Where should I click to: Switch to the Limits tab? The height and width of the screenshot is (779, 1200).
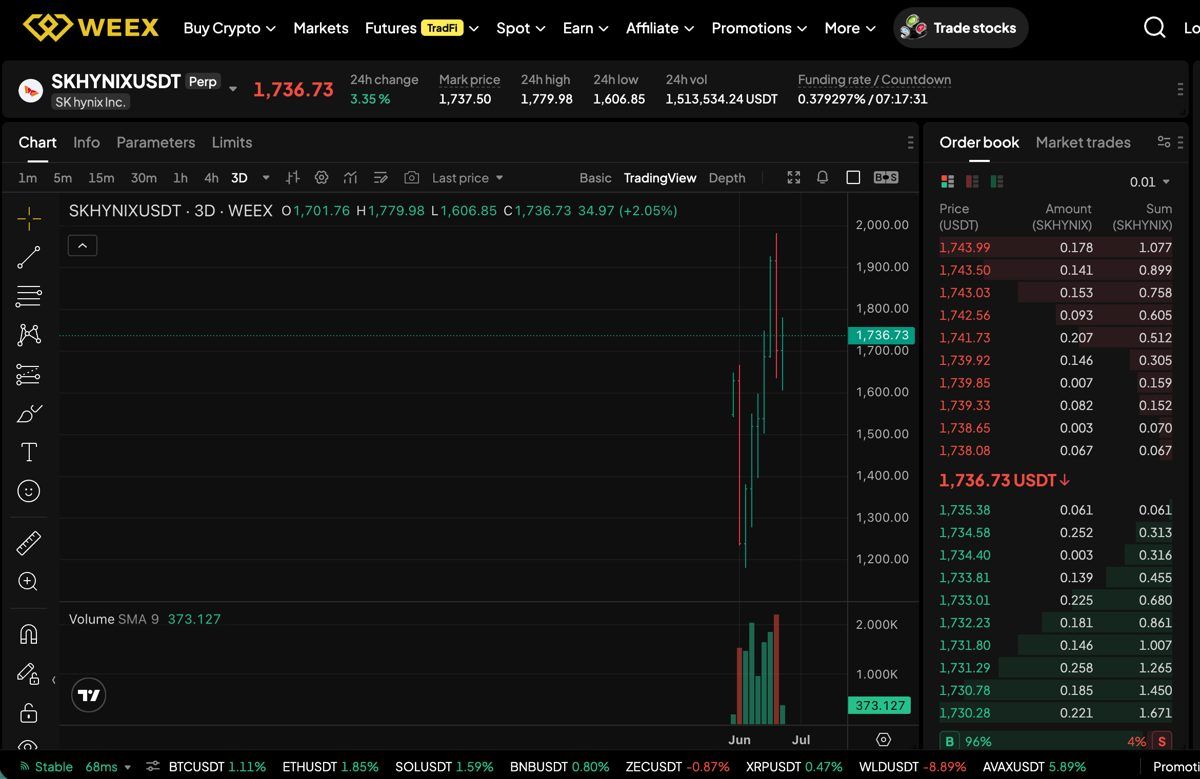(x=232, y=142)
